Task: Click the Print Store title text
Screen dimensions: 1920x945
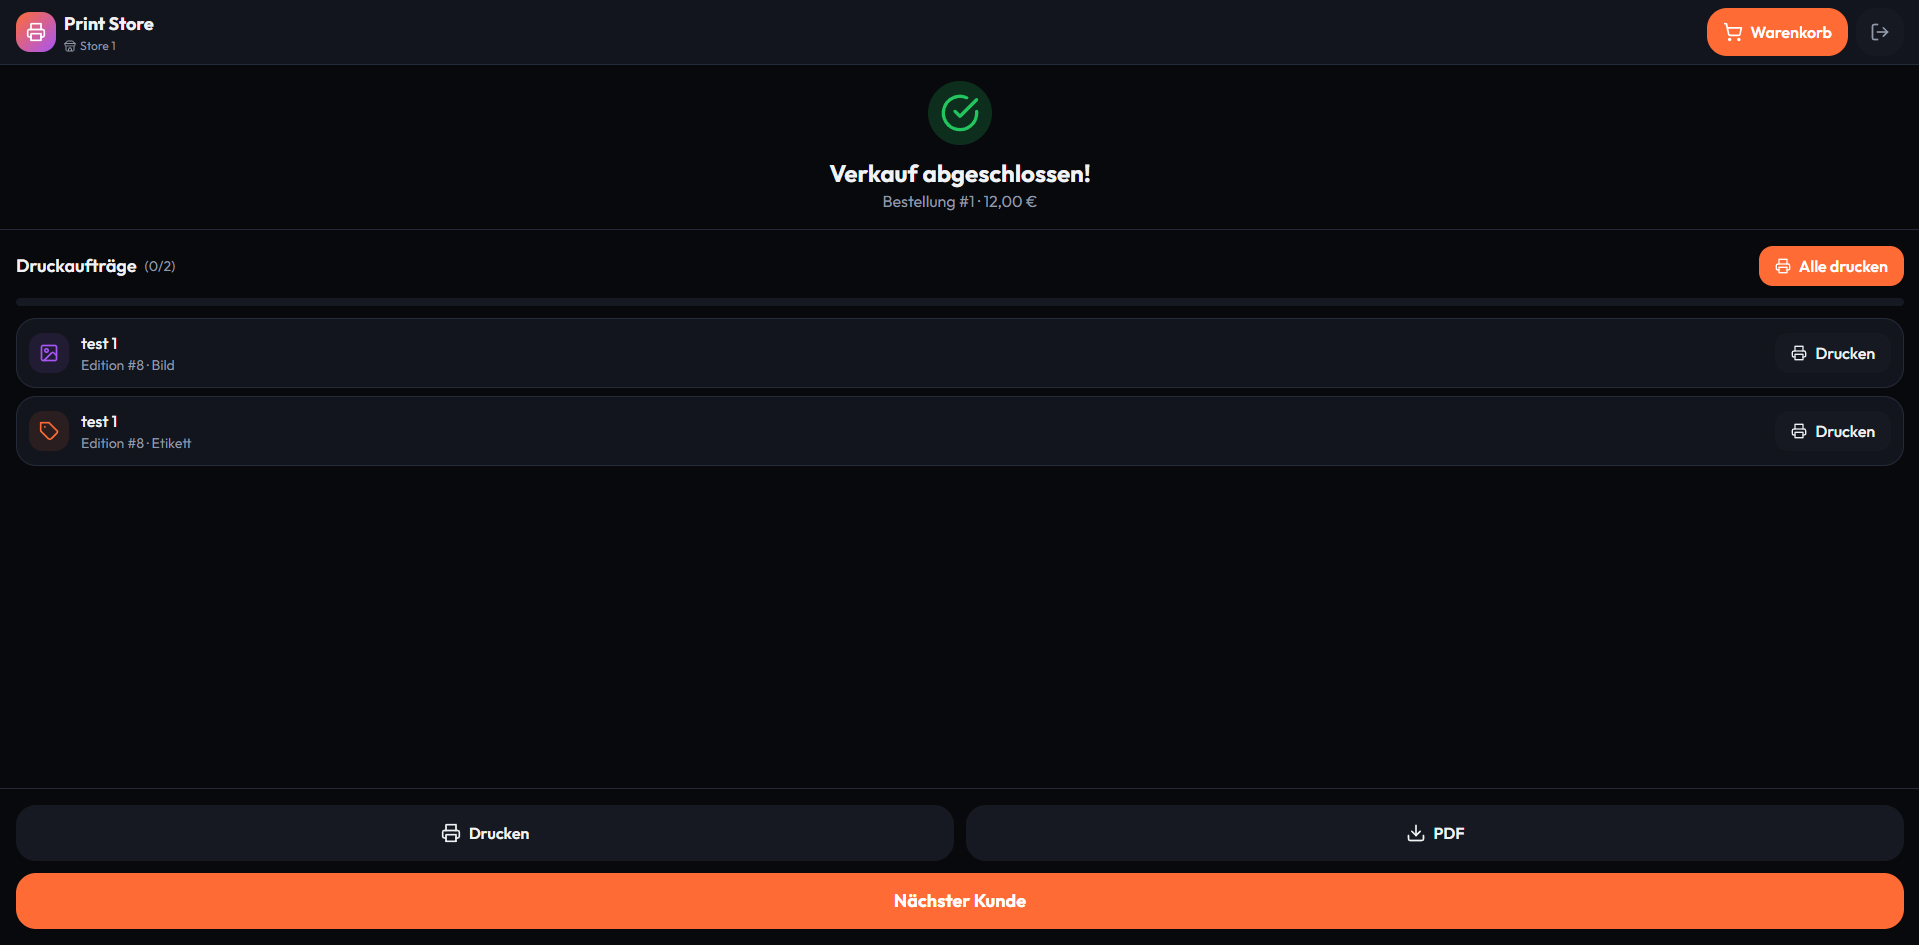Action: (109, 24)
